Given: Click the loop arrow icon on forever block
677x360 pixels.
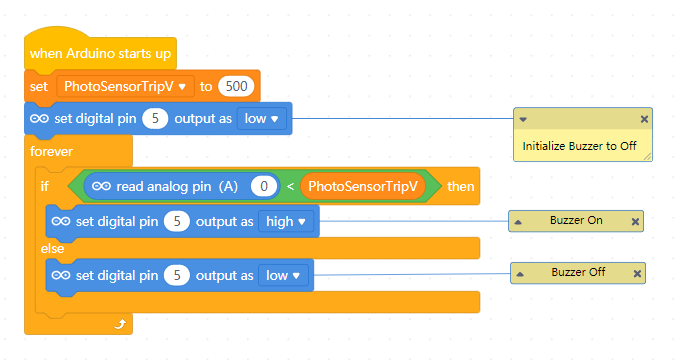Looking at the screenshot, I should click(120, 324).
